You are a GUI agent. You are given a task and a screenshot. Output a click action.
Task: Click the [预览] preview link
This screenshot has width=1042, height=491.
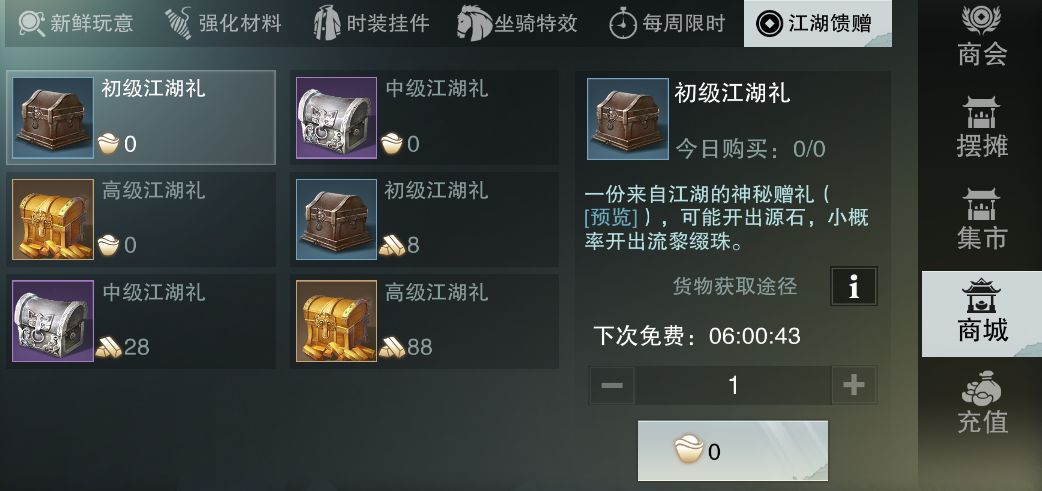611,217
